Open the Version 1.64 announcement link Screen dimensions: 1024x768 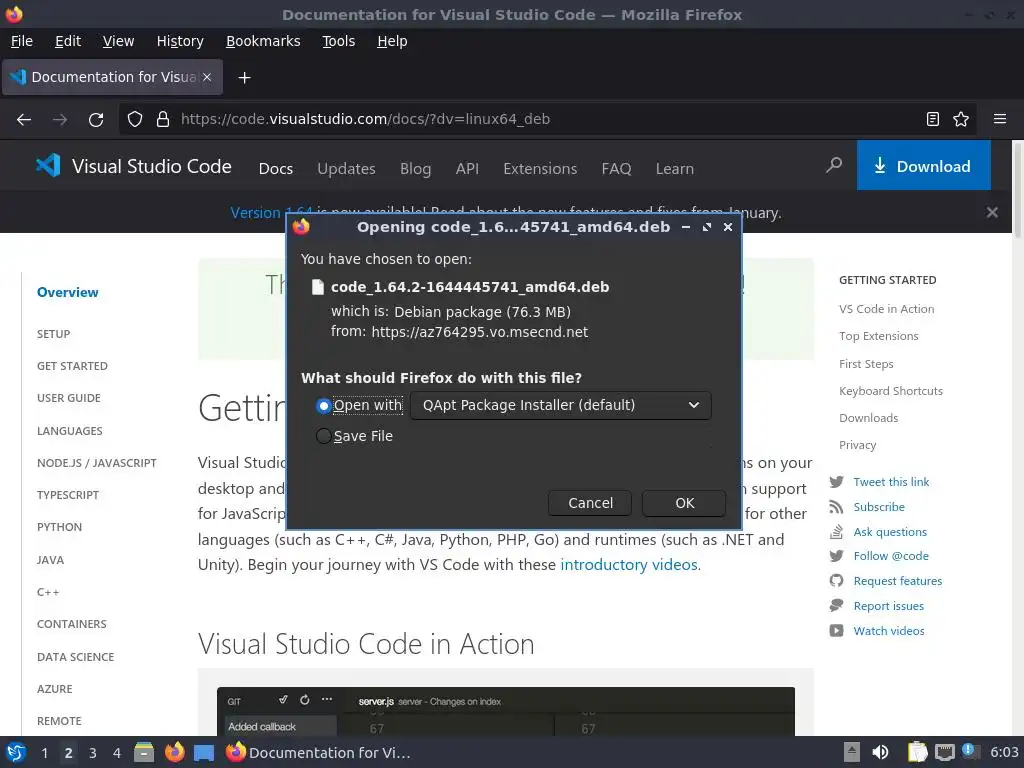[271, 212]
